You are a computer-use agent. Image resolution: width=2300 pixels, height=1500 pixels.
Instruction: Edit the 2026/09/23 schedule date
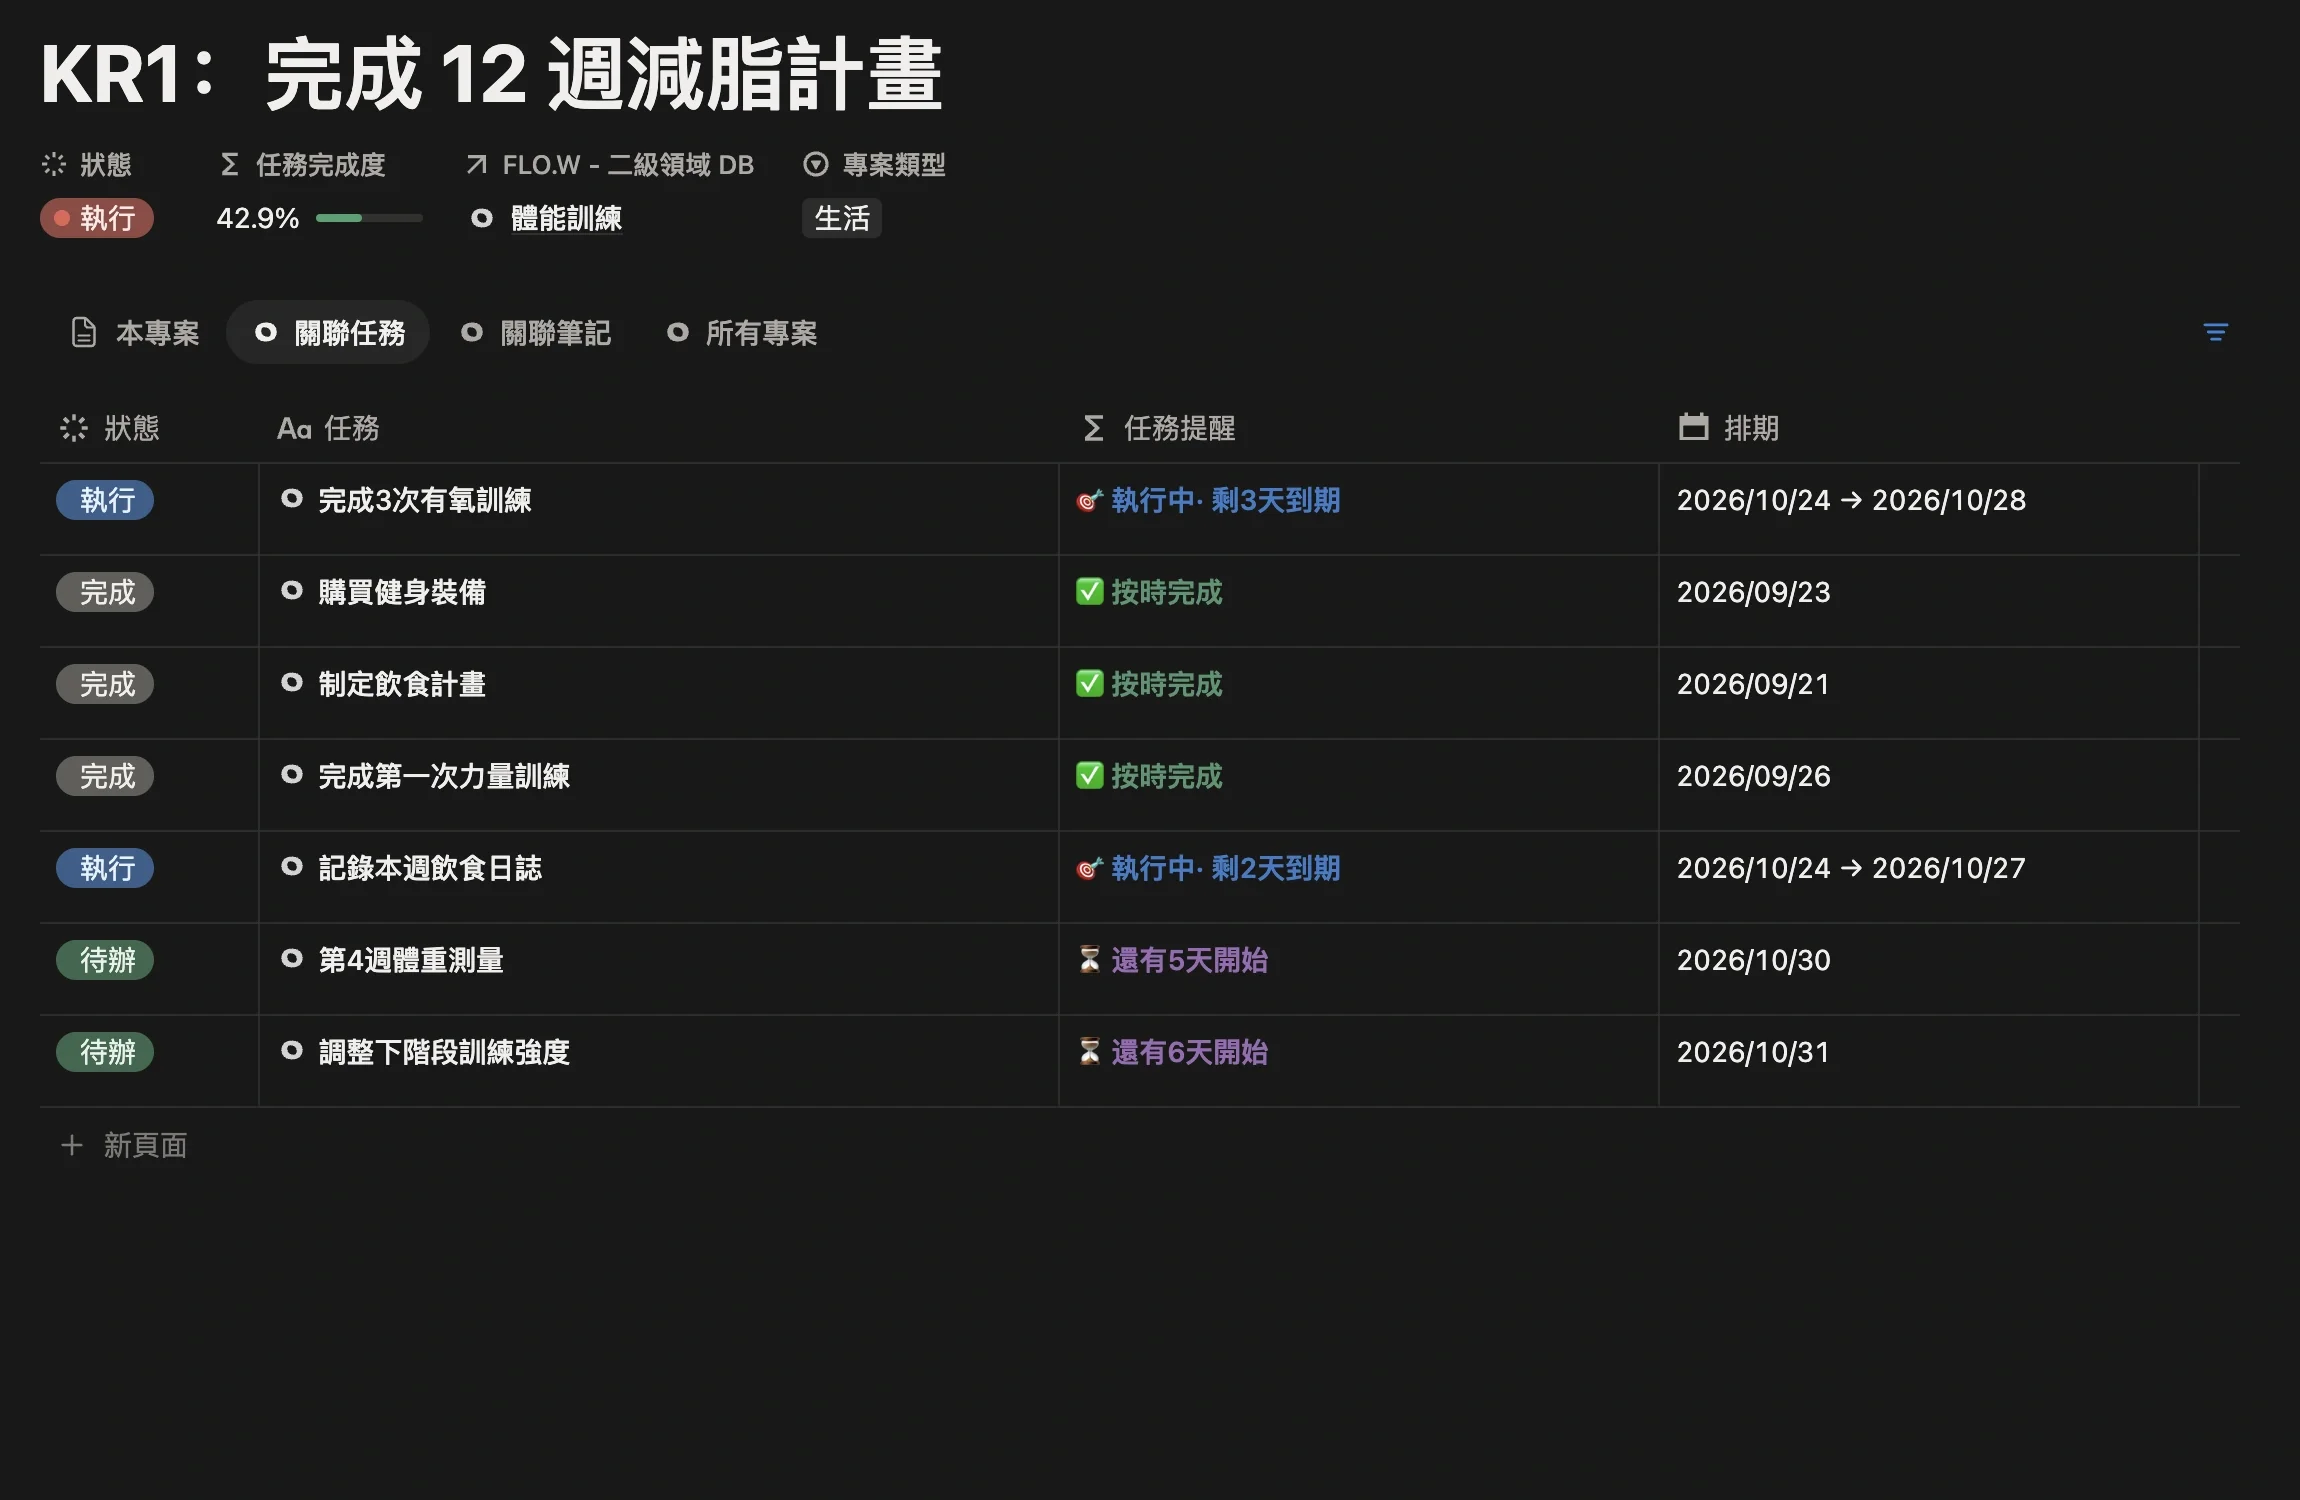coord(1753,592)
